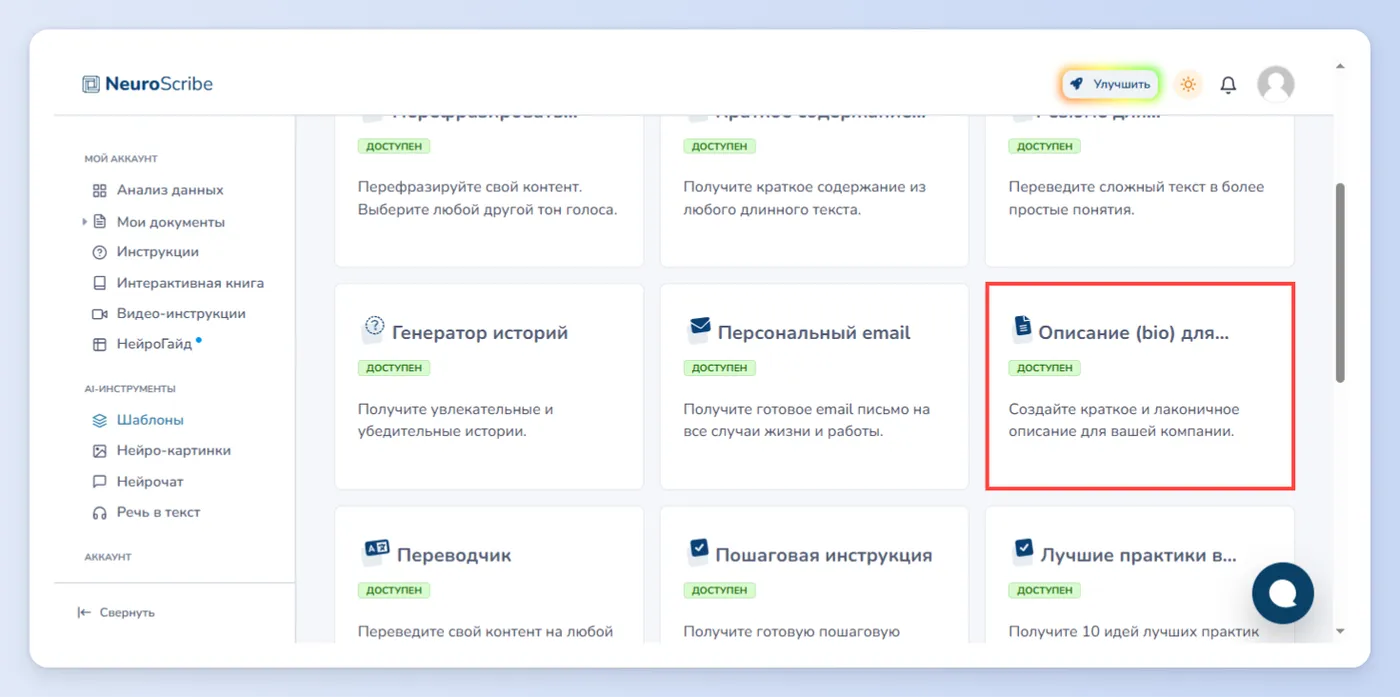Open the Переводчик template
The width and height of the screenshot is (1400, 697).
[489, 574]
